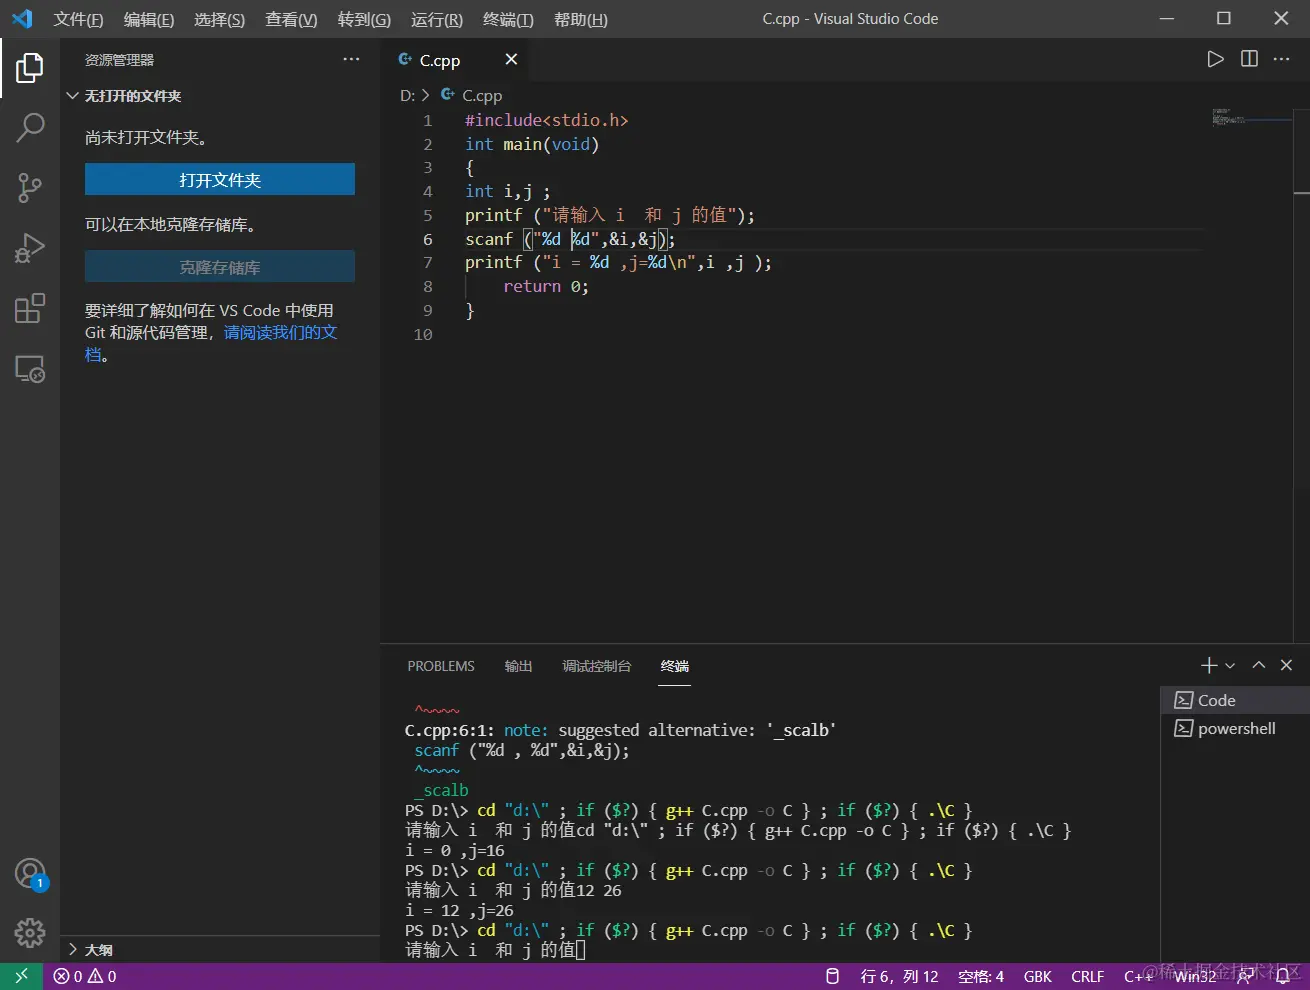Open the Accounts icon with badge

30,874
